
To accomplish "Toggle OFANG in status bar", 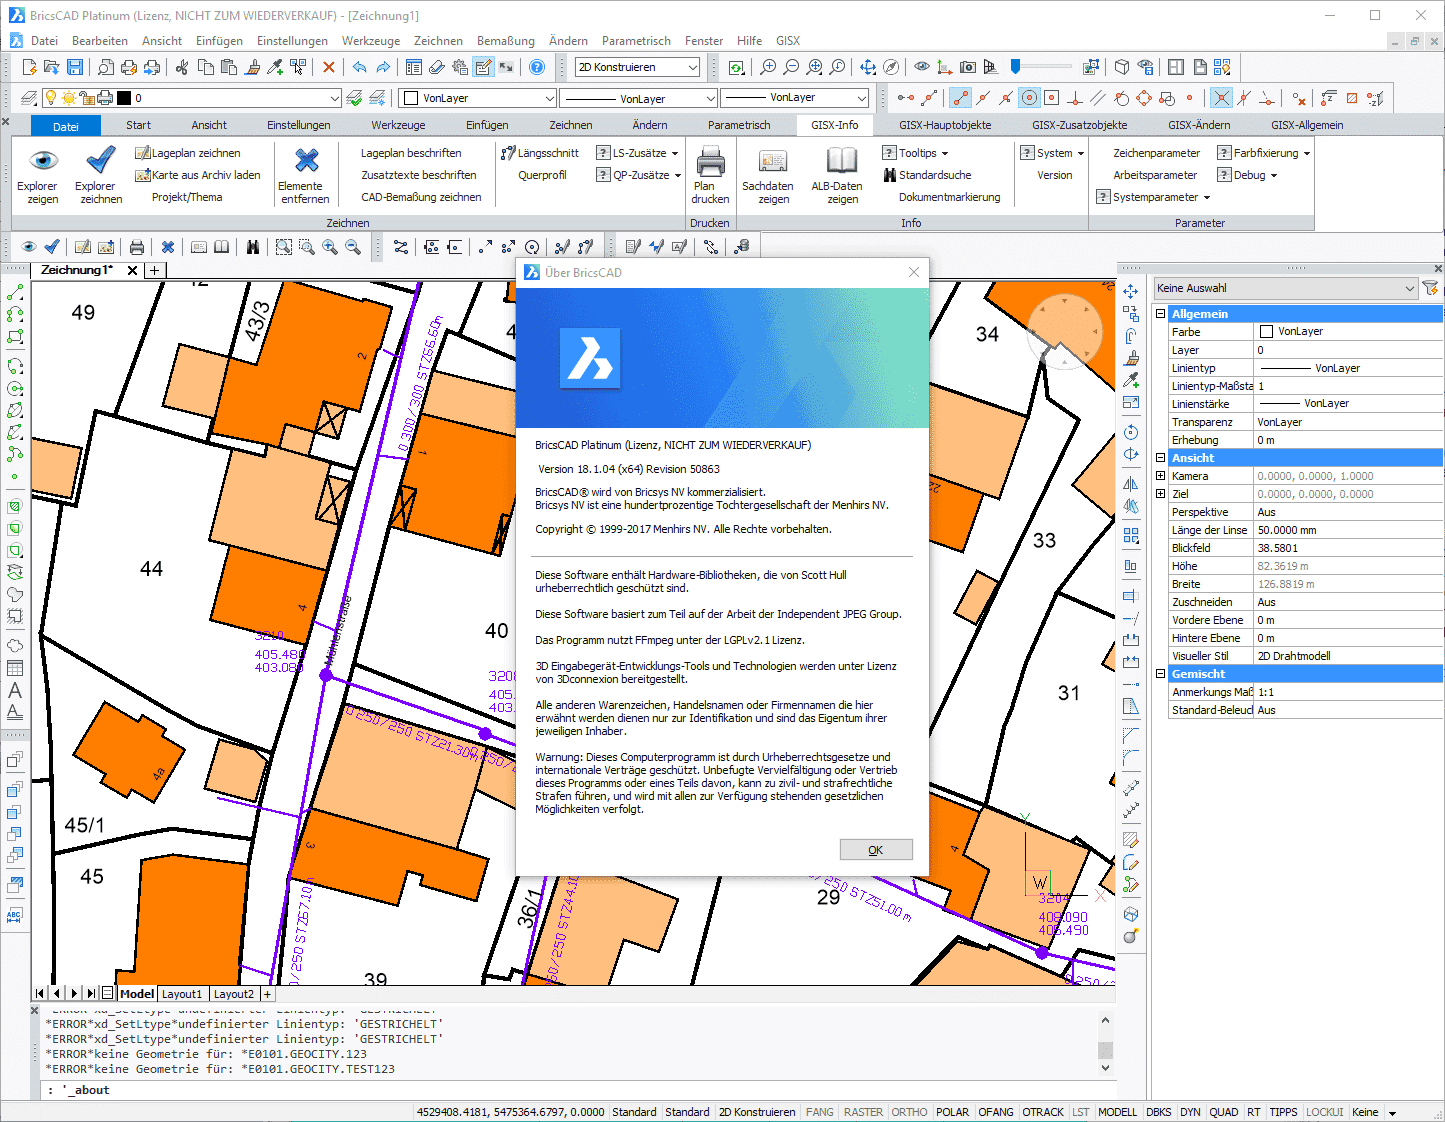I will [996, 1112].
